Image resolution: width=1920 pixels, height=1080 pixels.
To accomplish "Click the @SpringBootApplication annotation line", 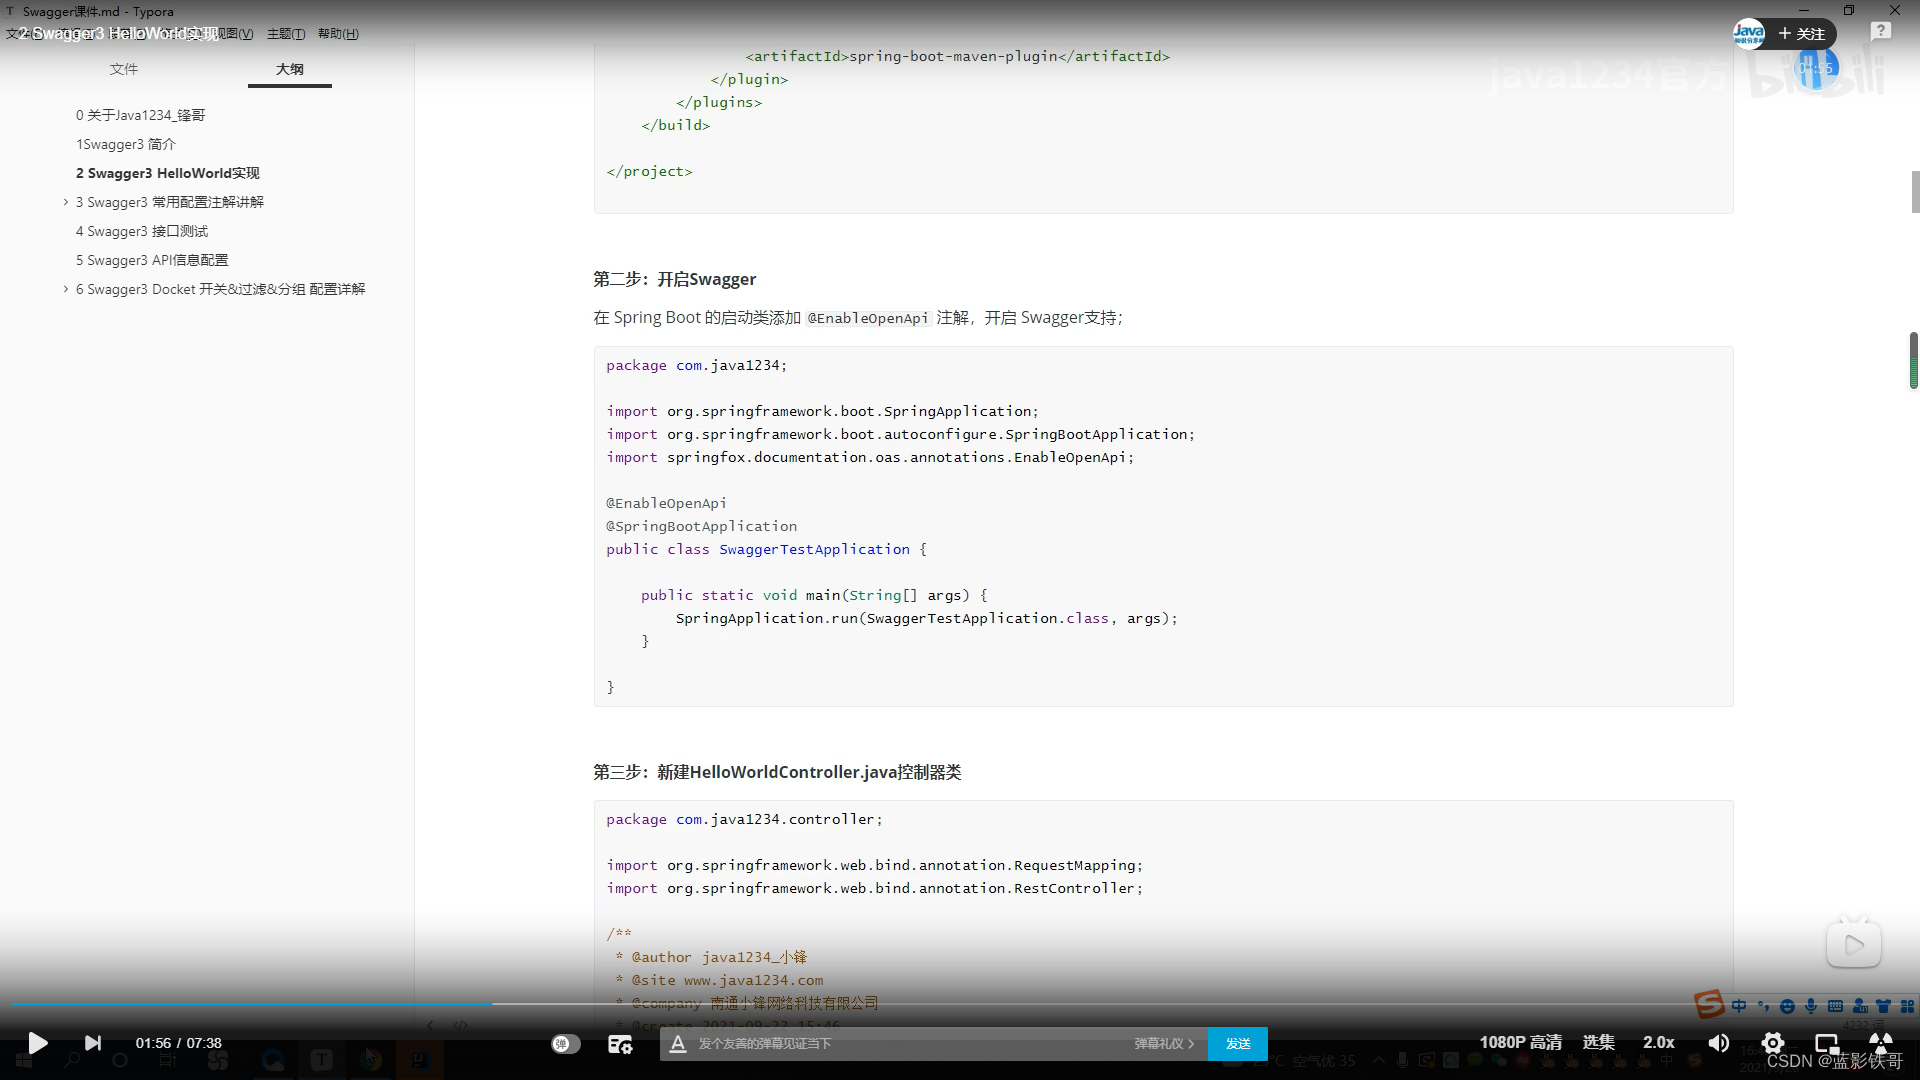I will [701, 526].
